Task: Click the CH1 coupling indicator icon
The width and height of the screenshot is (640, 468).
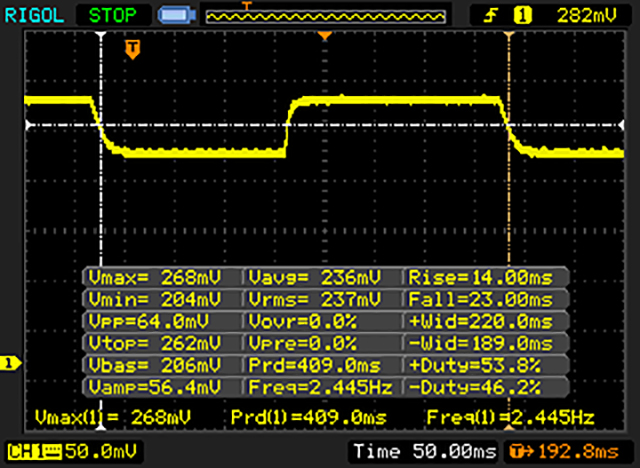Action: click(52, 452)
